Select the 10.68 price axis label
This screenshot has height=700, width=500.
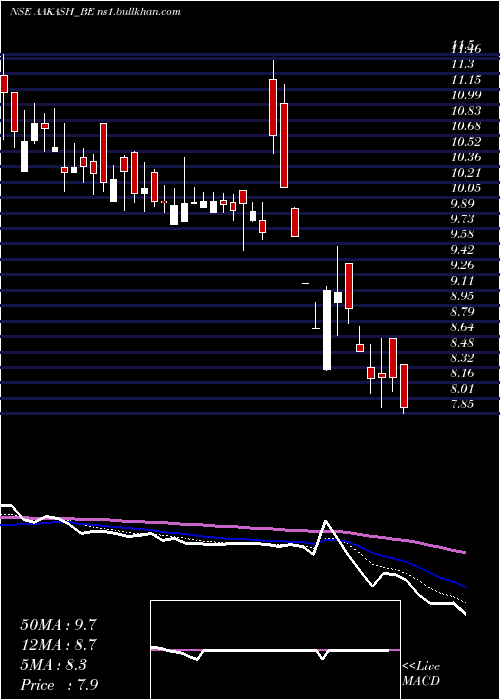(x=466, y=126)
